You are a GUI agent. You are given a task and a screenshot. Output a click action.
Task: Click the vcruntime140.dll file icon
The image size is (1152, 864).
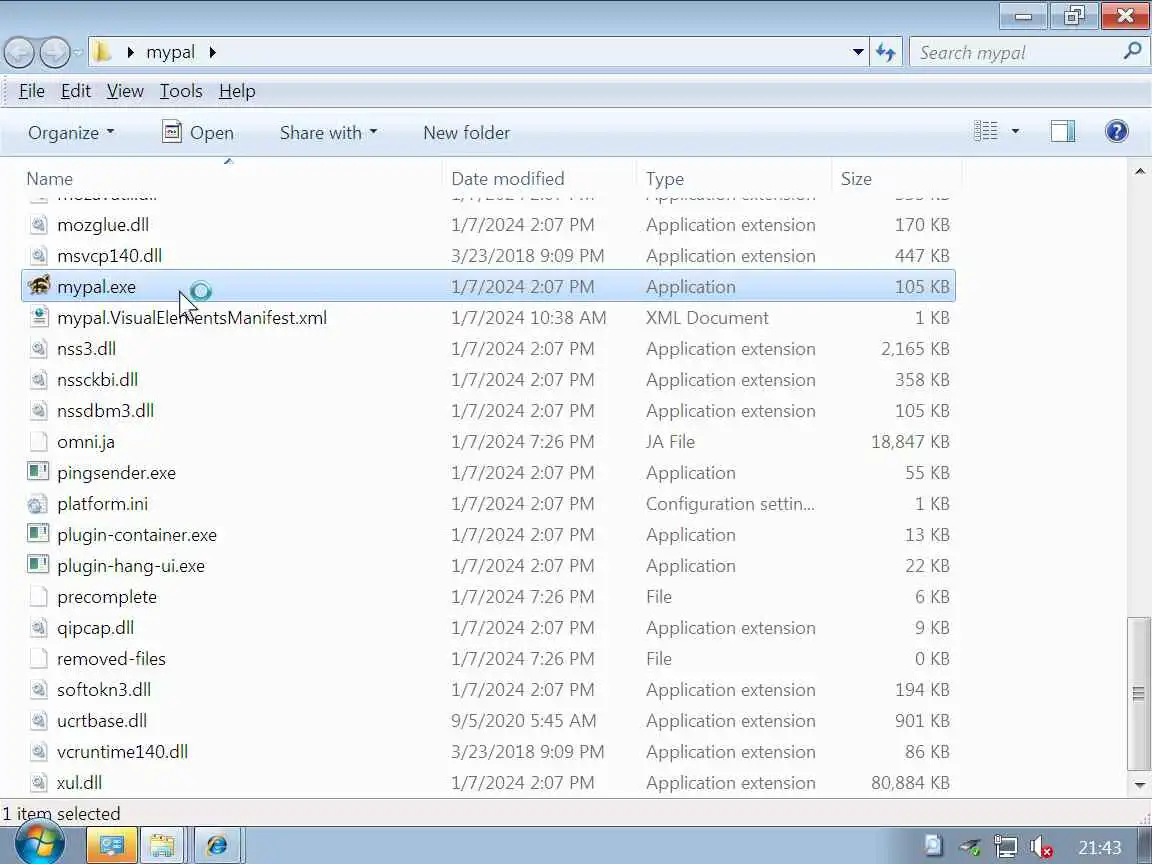38,751
